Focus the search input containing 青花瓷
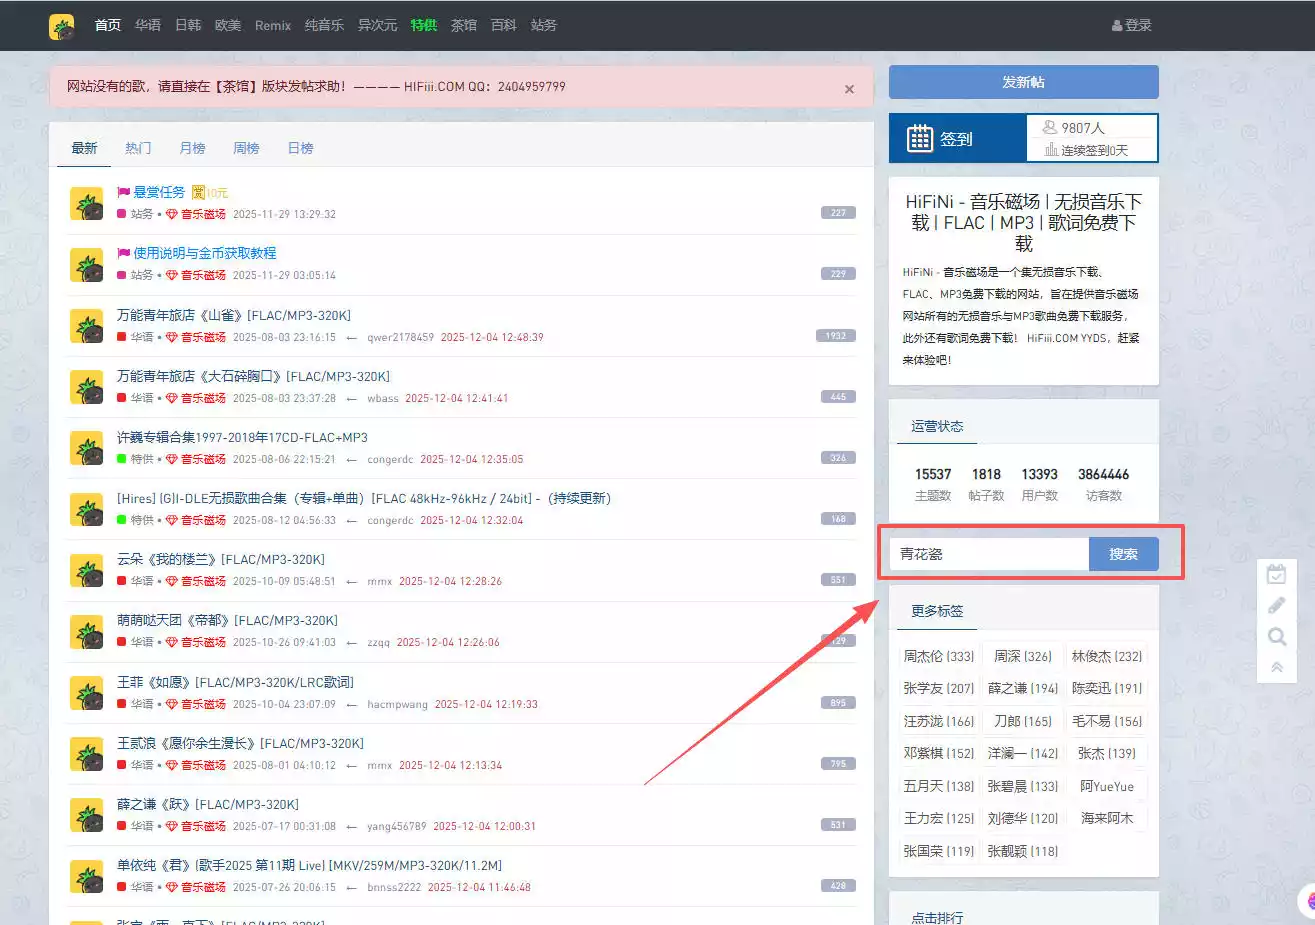Viewport: 1315px width, 925px height. (989, 554)
